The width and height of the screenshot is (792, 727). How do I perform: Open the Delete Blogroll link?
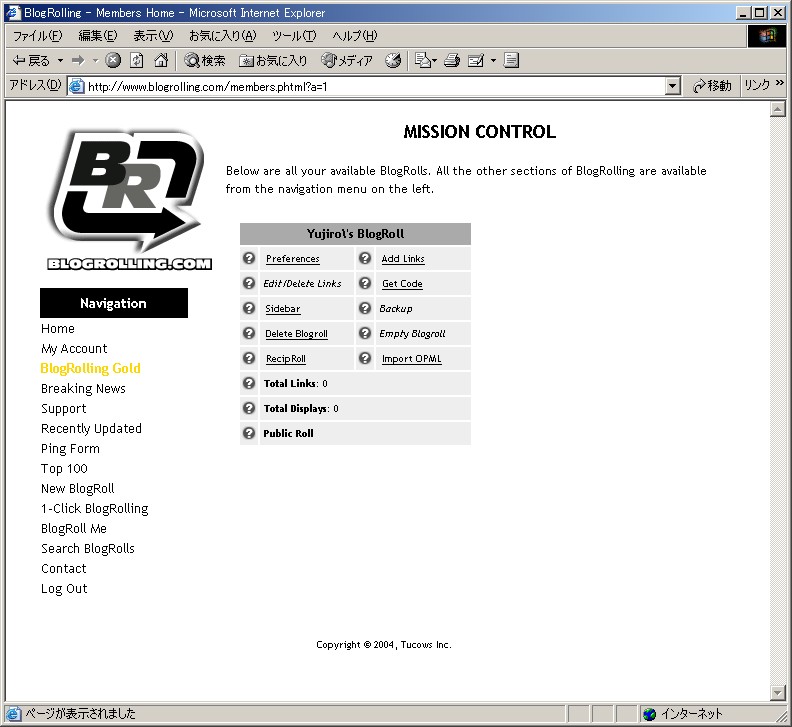296,333
